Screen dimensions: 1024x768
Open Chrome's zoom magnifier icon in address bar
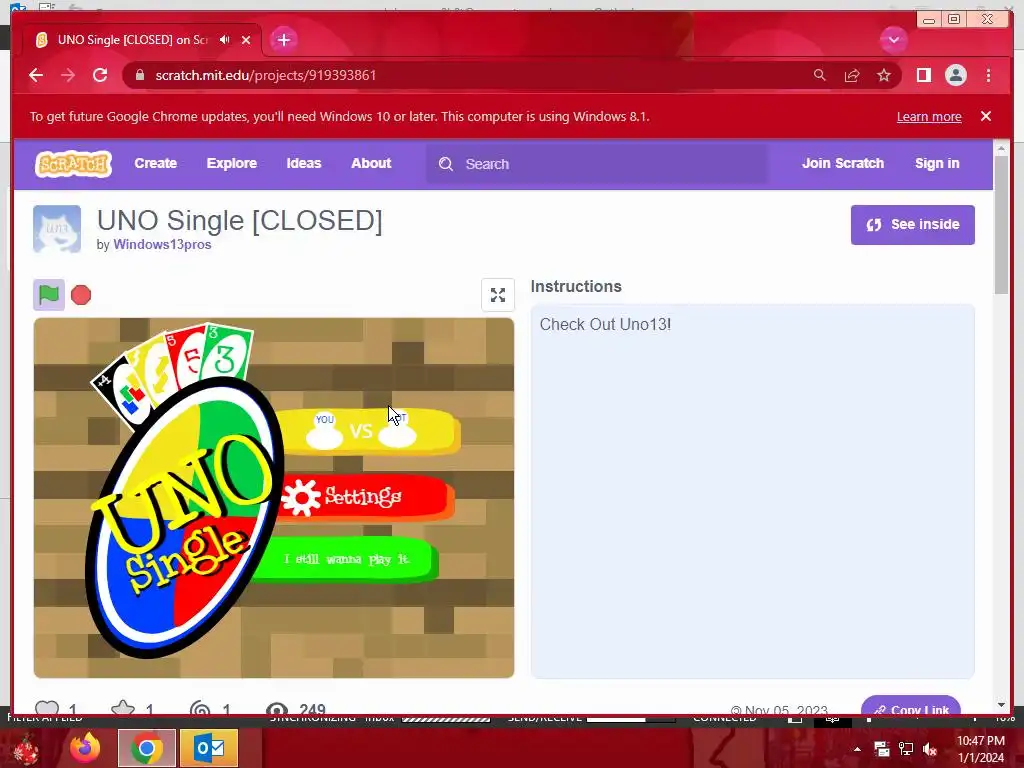click(x=820, y=75)
